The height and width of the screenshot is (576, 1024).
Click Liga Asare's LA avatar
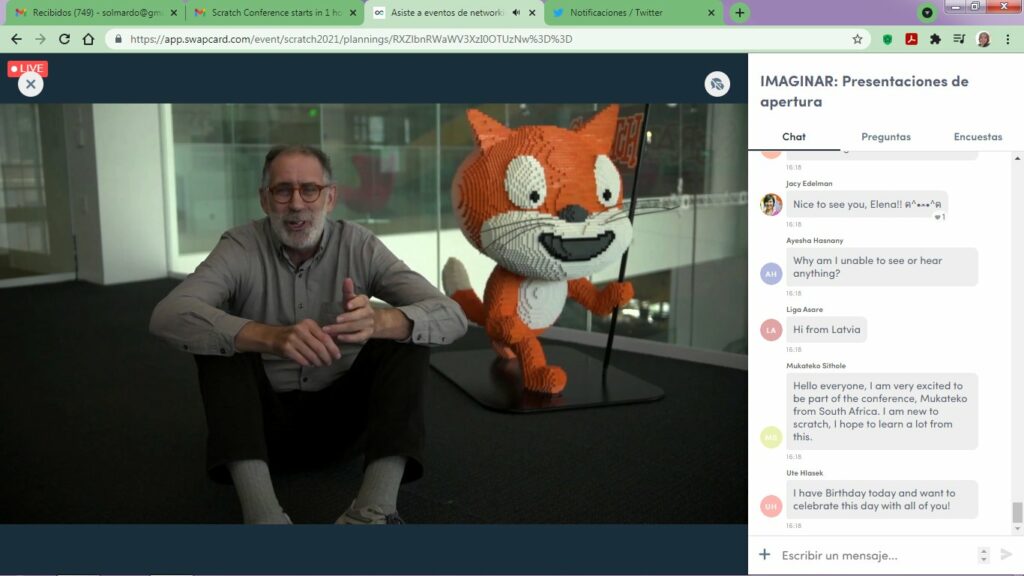(771, 330)
